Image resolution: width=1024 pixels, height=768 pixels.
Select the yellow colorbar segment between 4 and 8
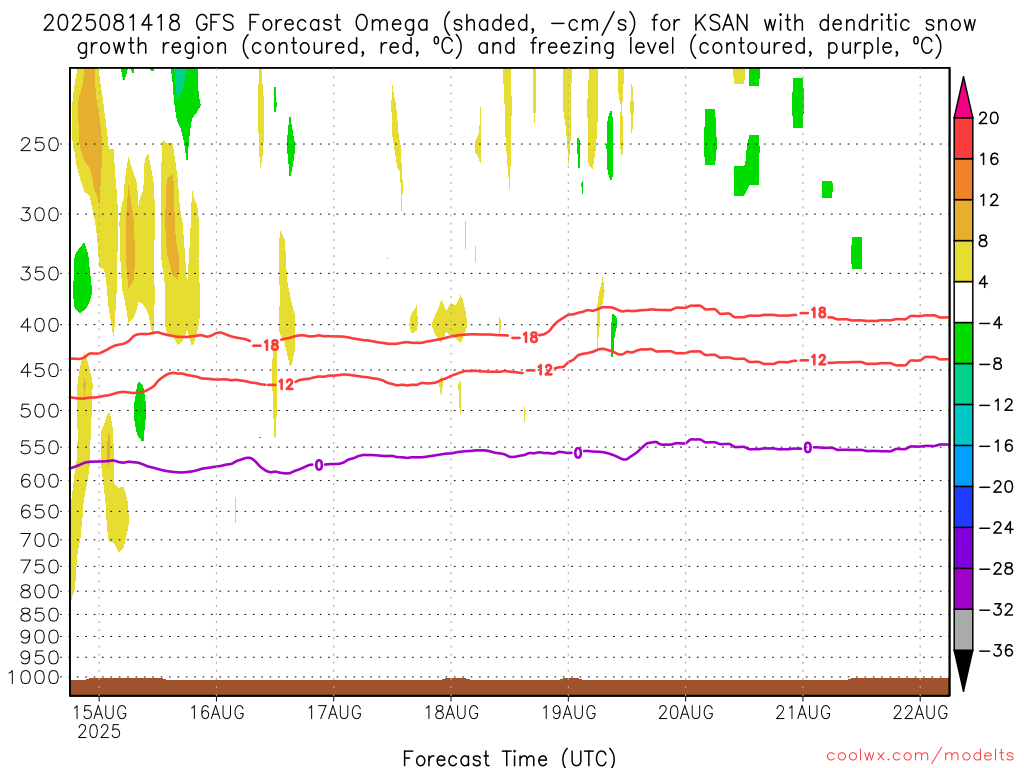pos(963,261)
